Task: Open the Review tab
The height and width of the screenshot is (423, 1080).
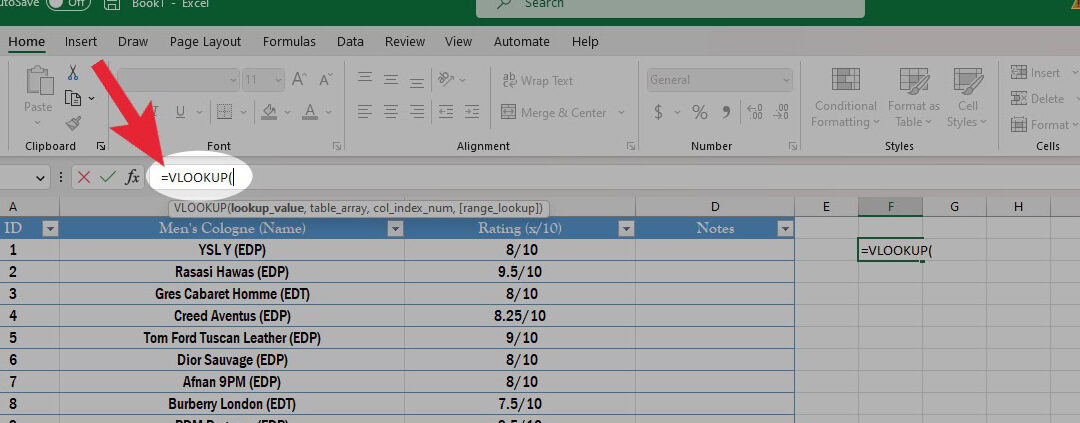Action: (405, 41)
